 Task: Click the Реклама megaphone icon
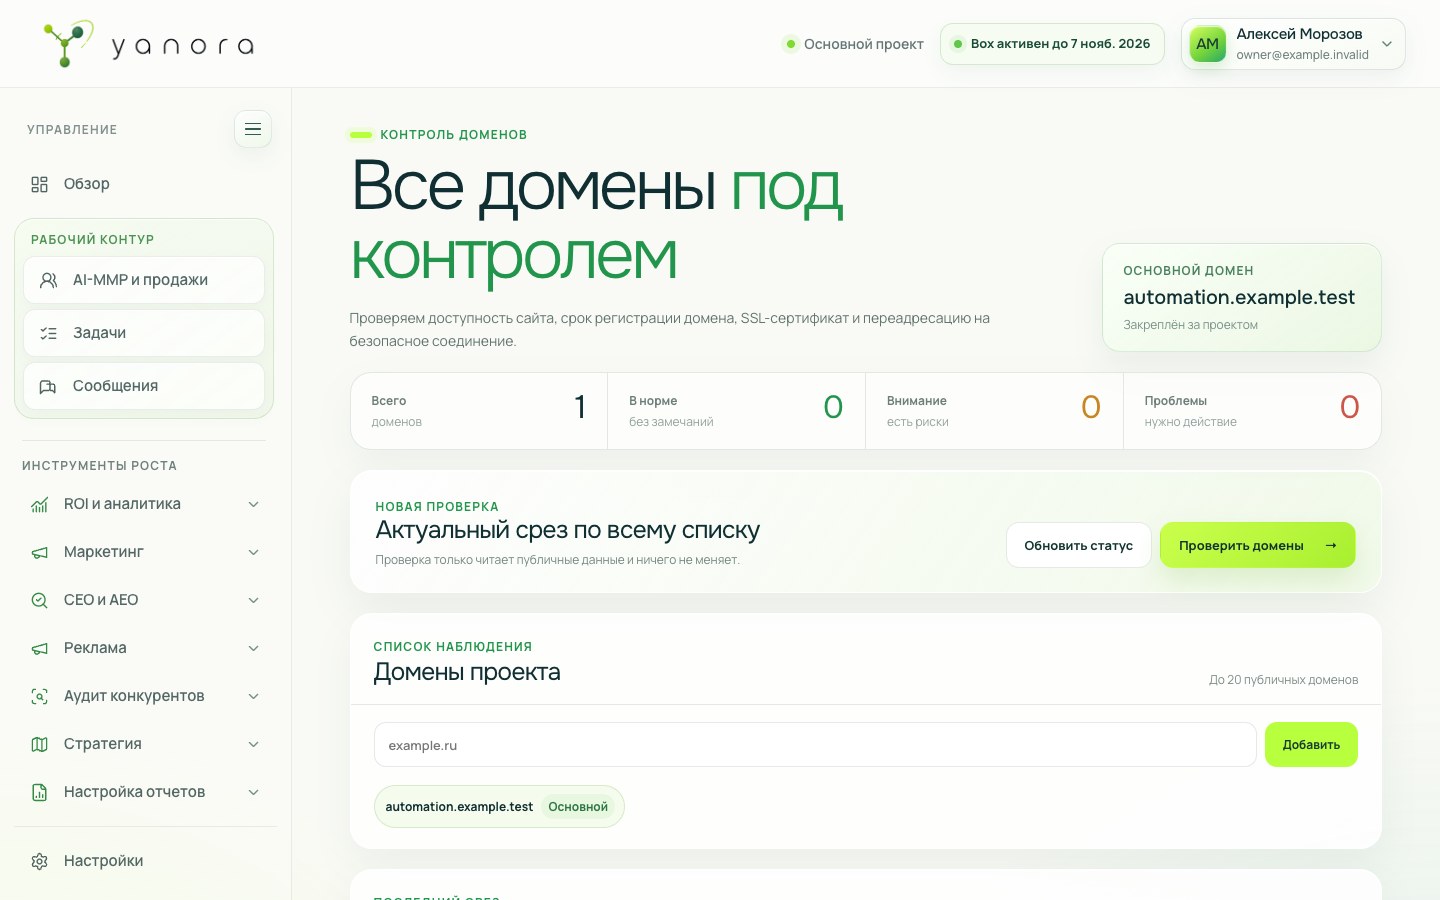[40, 648]
